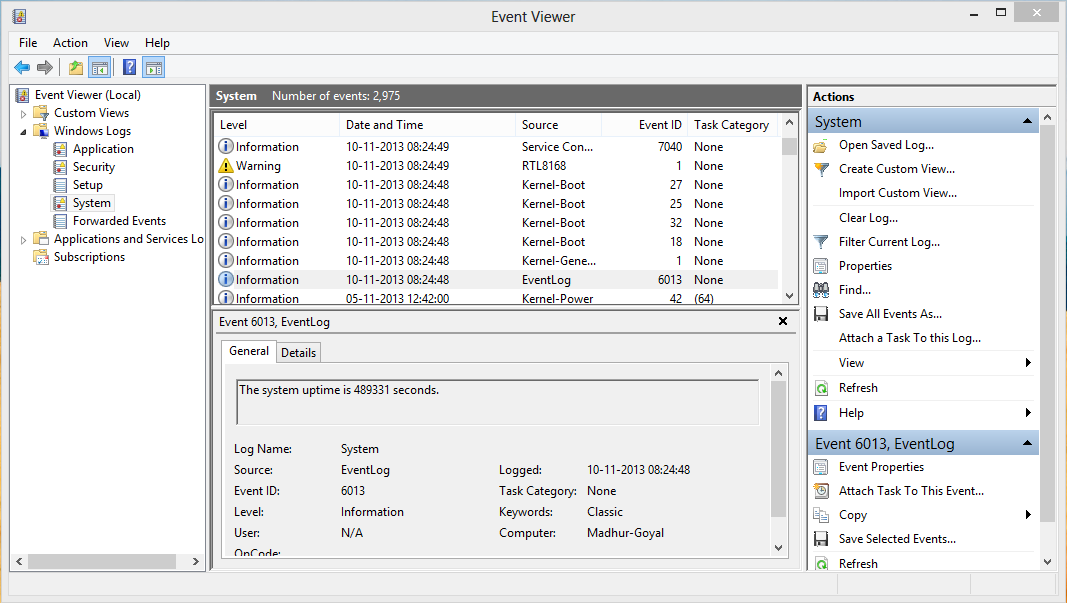Click the Up One Level folder icon

click(76, 67)
